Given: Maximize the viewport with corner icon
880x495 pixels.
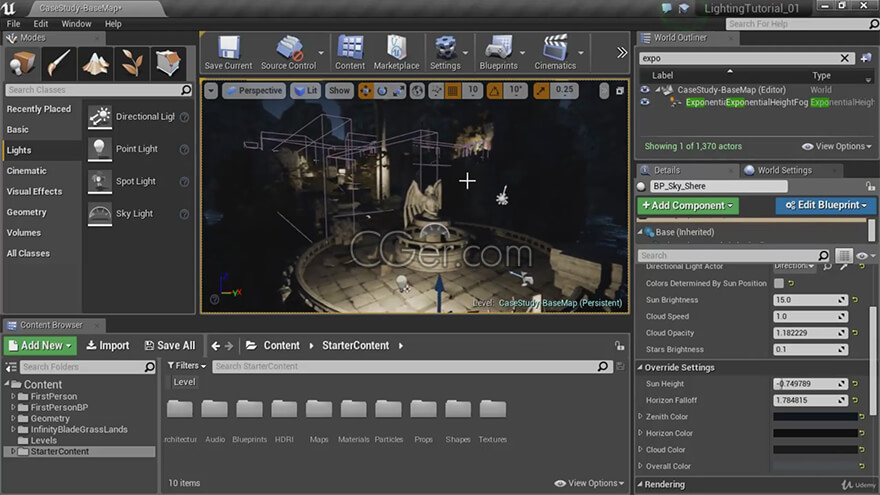Looking at the screenshot, I should coord(620,91).
